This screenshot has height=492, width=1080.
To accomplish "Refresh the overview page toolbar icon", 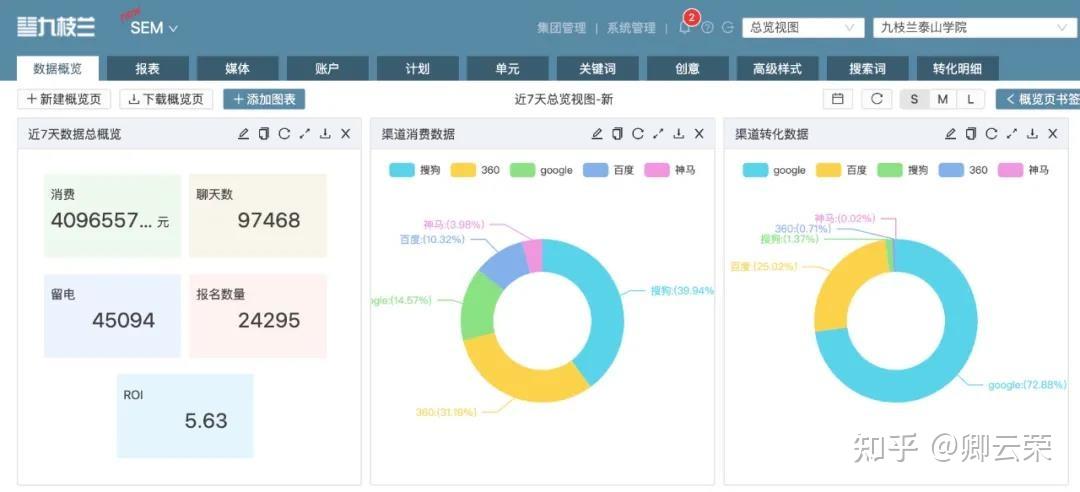I will point(877,99).
